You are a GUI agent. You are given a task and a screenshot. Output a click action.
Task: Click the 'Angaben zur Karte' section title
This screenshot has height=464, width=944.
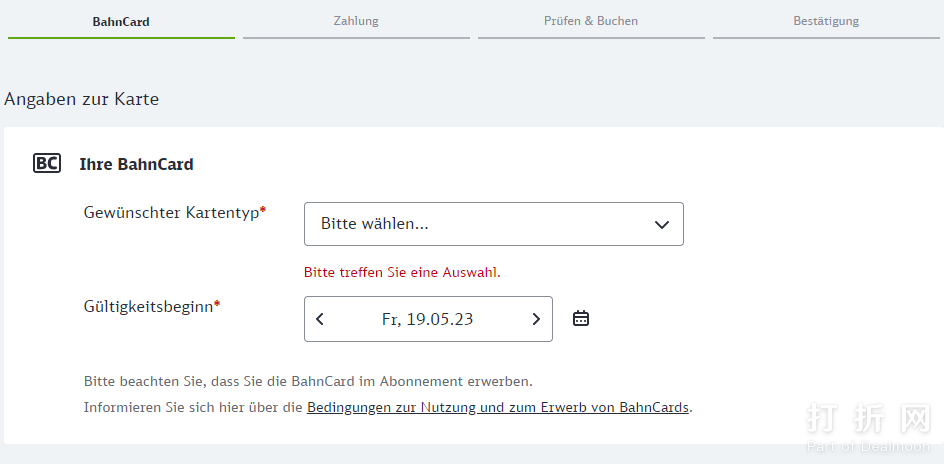pyautogui.click(x=82, y=99)
